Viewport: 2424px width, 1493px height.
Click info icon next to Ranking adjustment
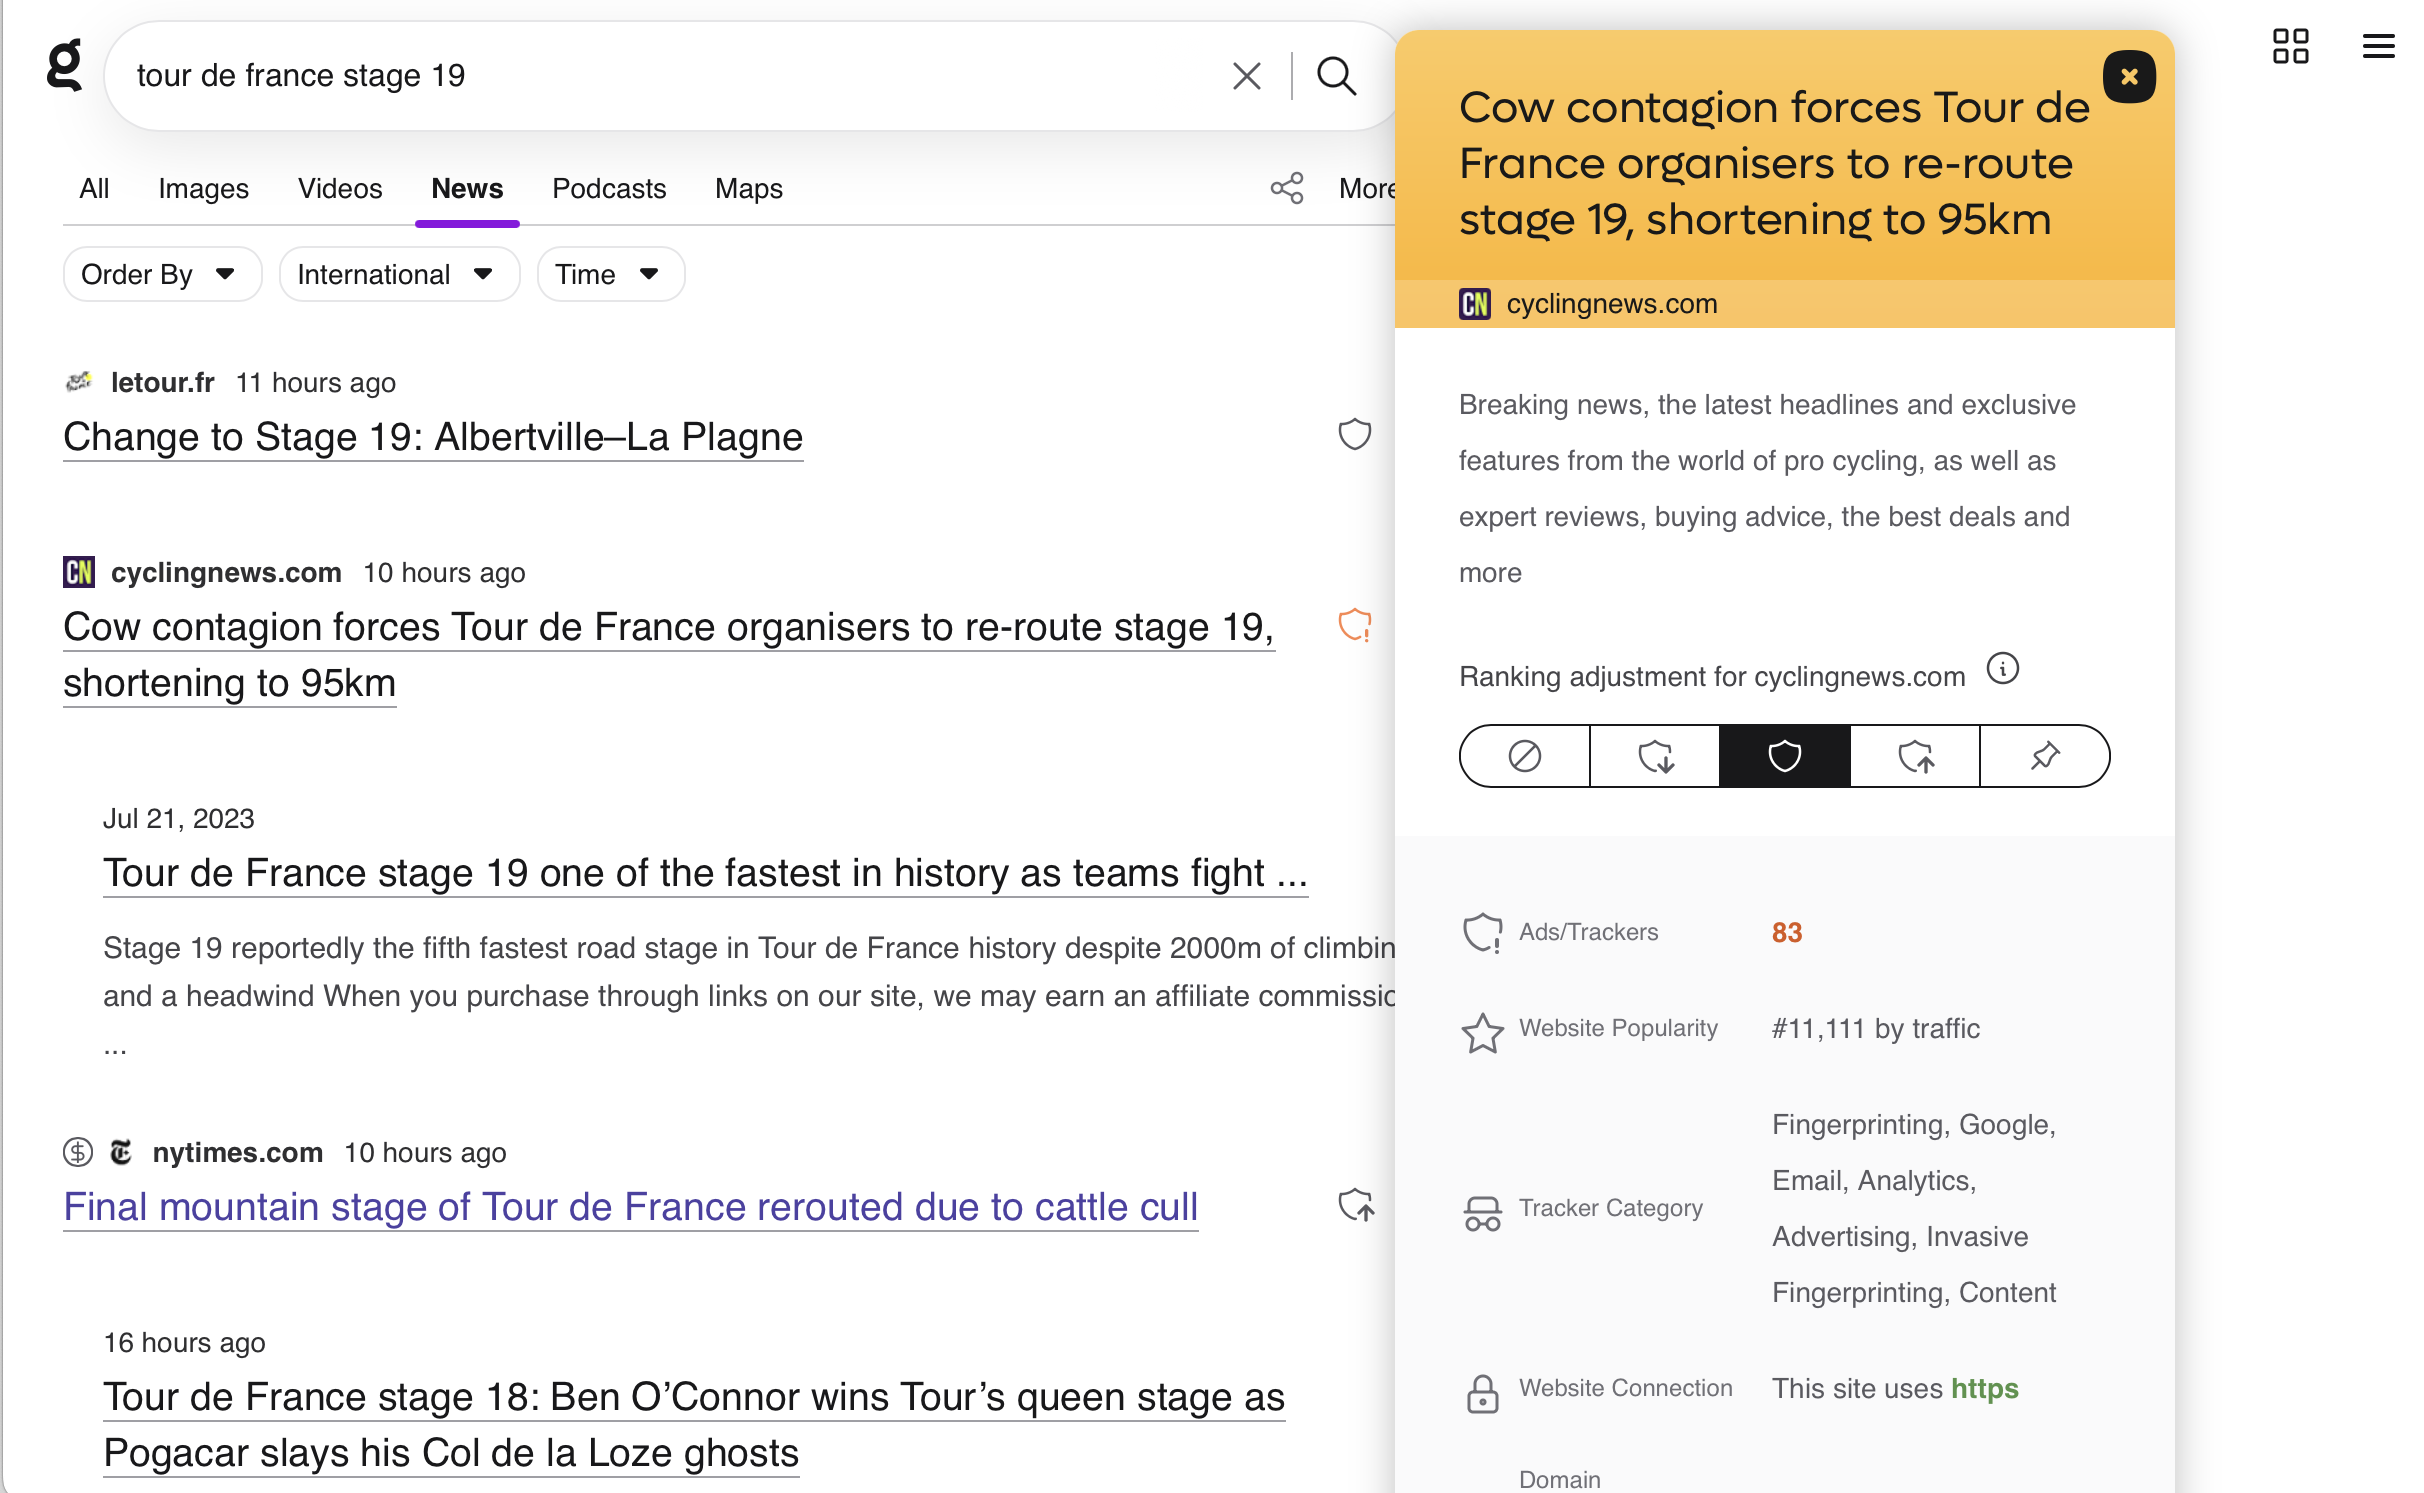tap(2002, 668)
